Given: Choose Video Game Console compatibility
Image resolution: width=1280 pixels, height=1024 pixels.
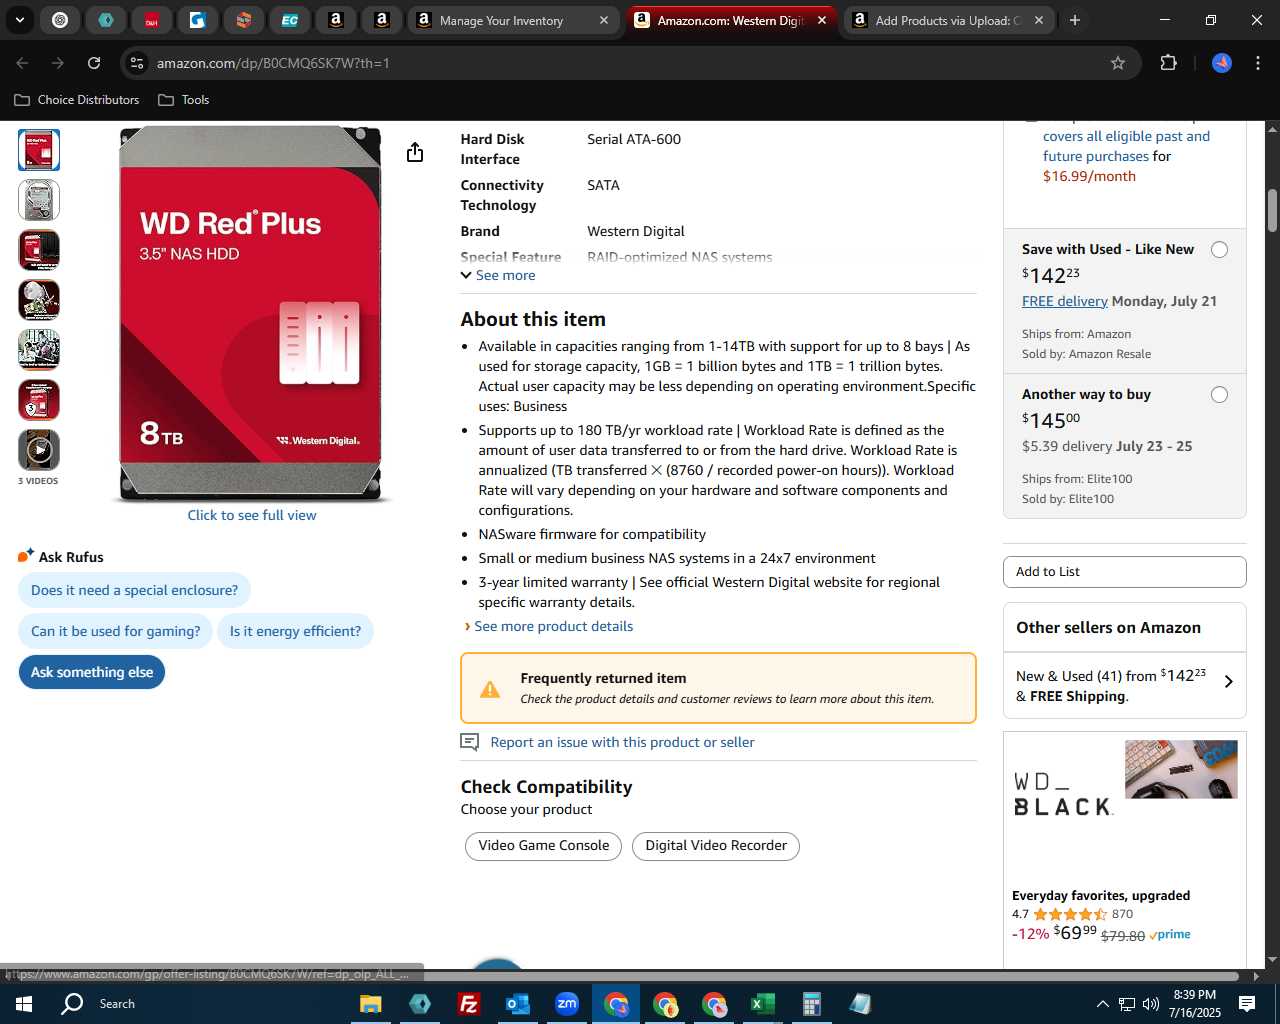Looking at the screenshot, I should [543, 846].
